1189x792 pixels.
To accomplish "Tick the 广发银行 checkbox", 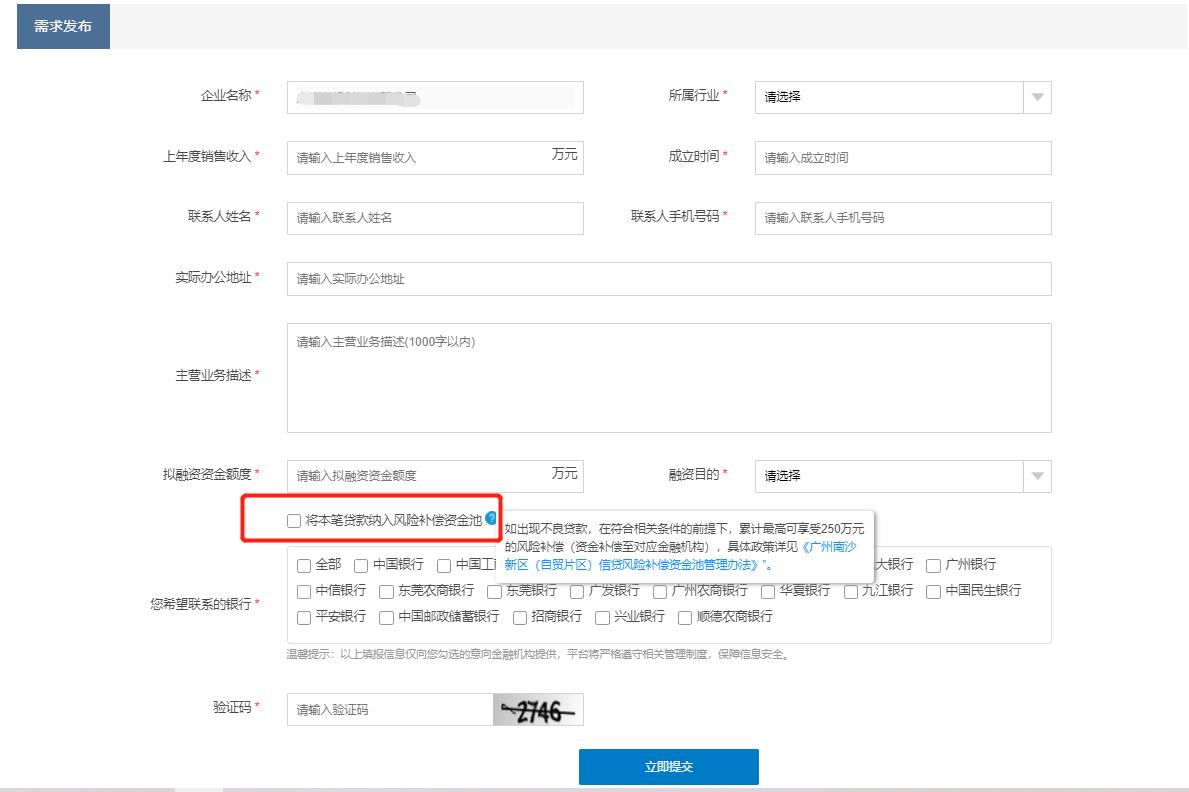I will pos(577,591).
